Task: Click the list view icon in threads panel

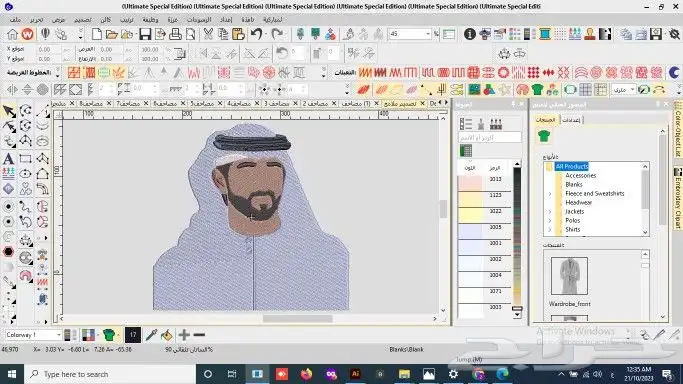Action: click(x=466, y=124)
